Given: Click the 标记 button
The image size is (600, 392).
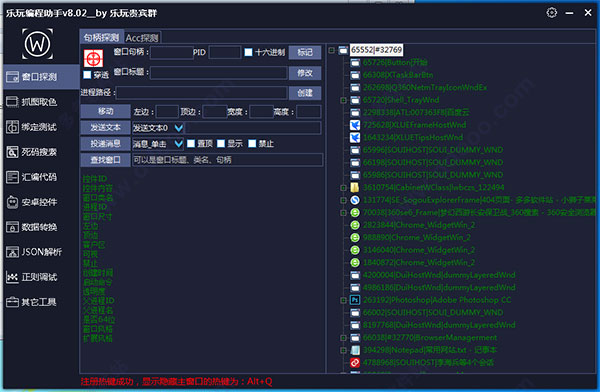Looking at the screenshot, I should pos(305,52).
